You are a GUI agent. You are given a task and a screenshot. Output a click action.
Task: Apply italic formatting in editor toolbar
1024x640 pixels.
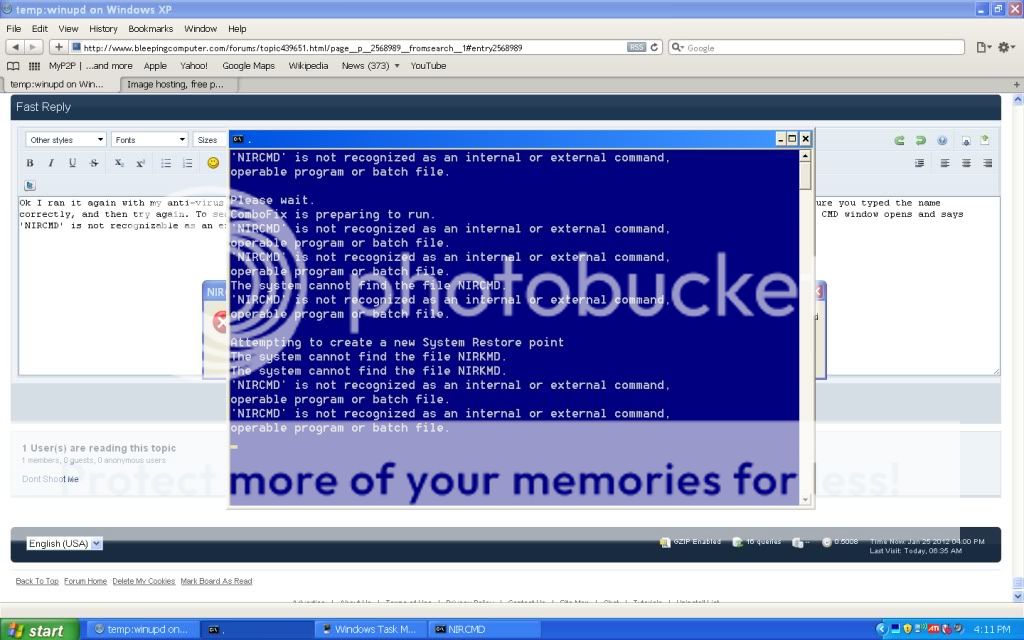click(51, 163)
